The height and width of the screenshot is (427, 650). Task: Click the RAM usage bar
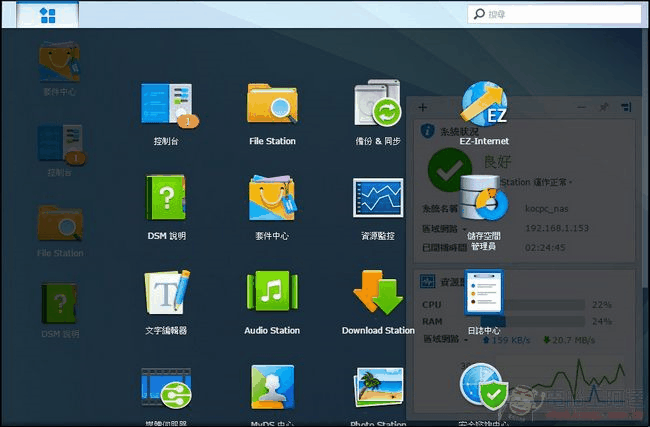[533, 322]
